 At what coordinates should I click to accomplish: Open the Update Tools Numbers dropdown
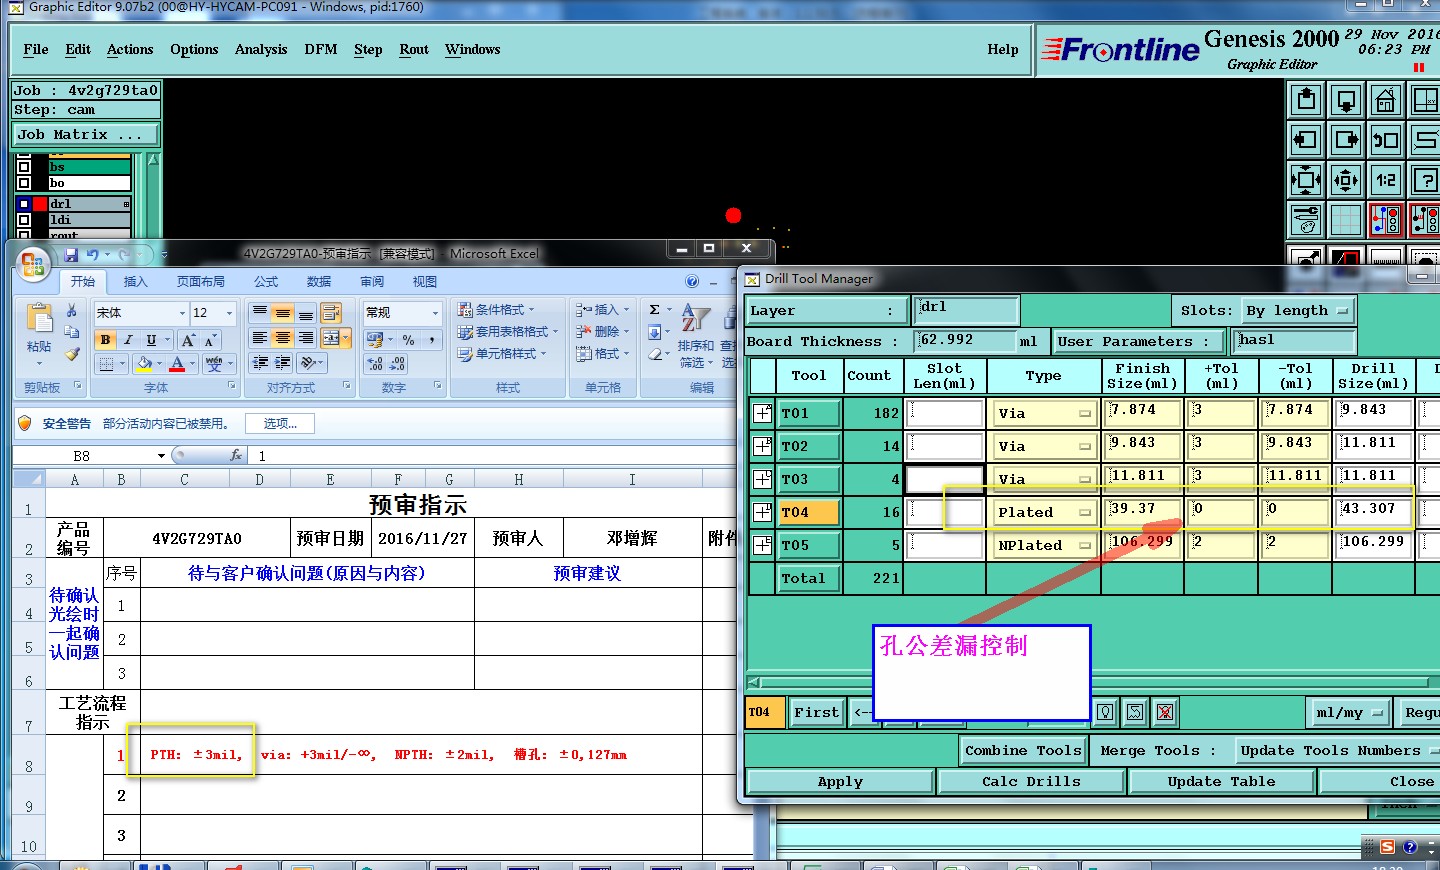coord(1338,751)
